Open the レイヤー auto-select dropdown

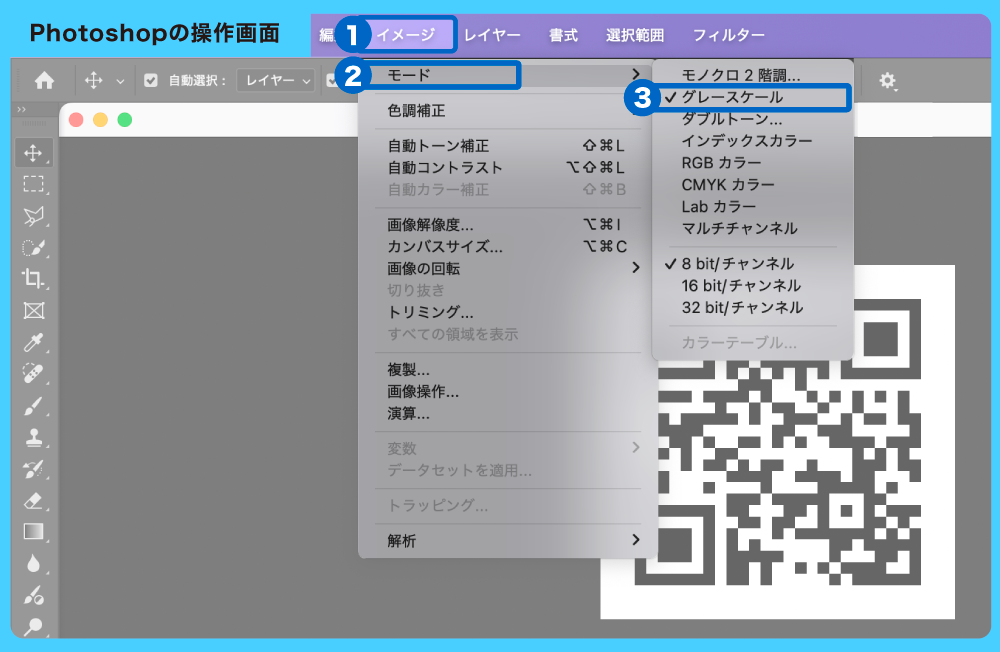coord(276,80)
